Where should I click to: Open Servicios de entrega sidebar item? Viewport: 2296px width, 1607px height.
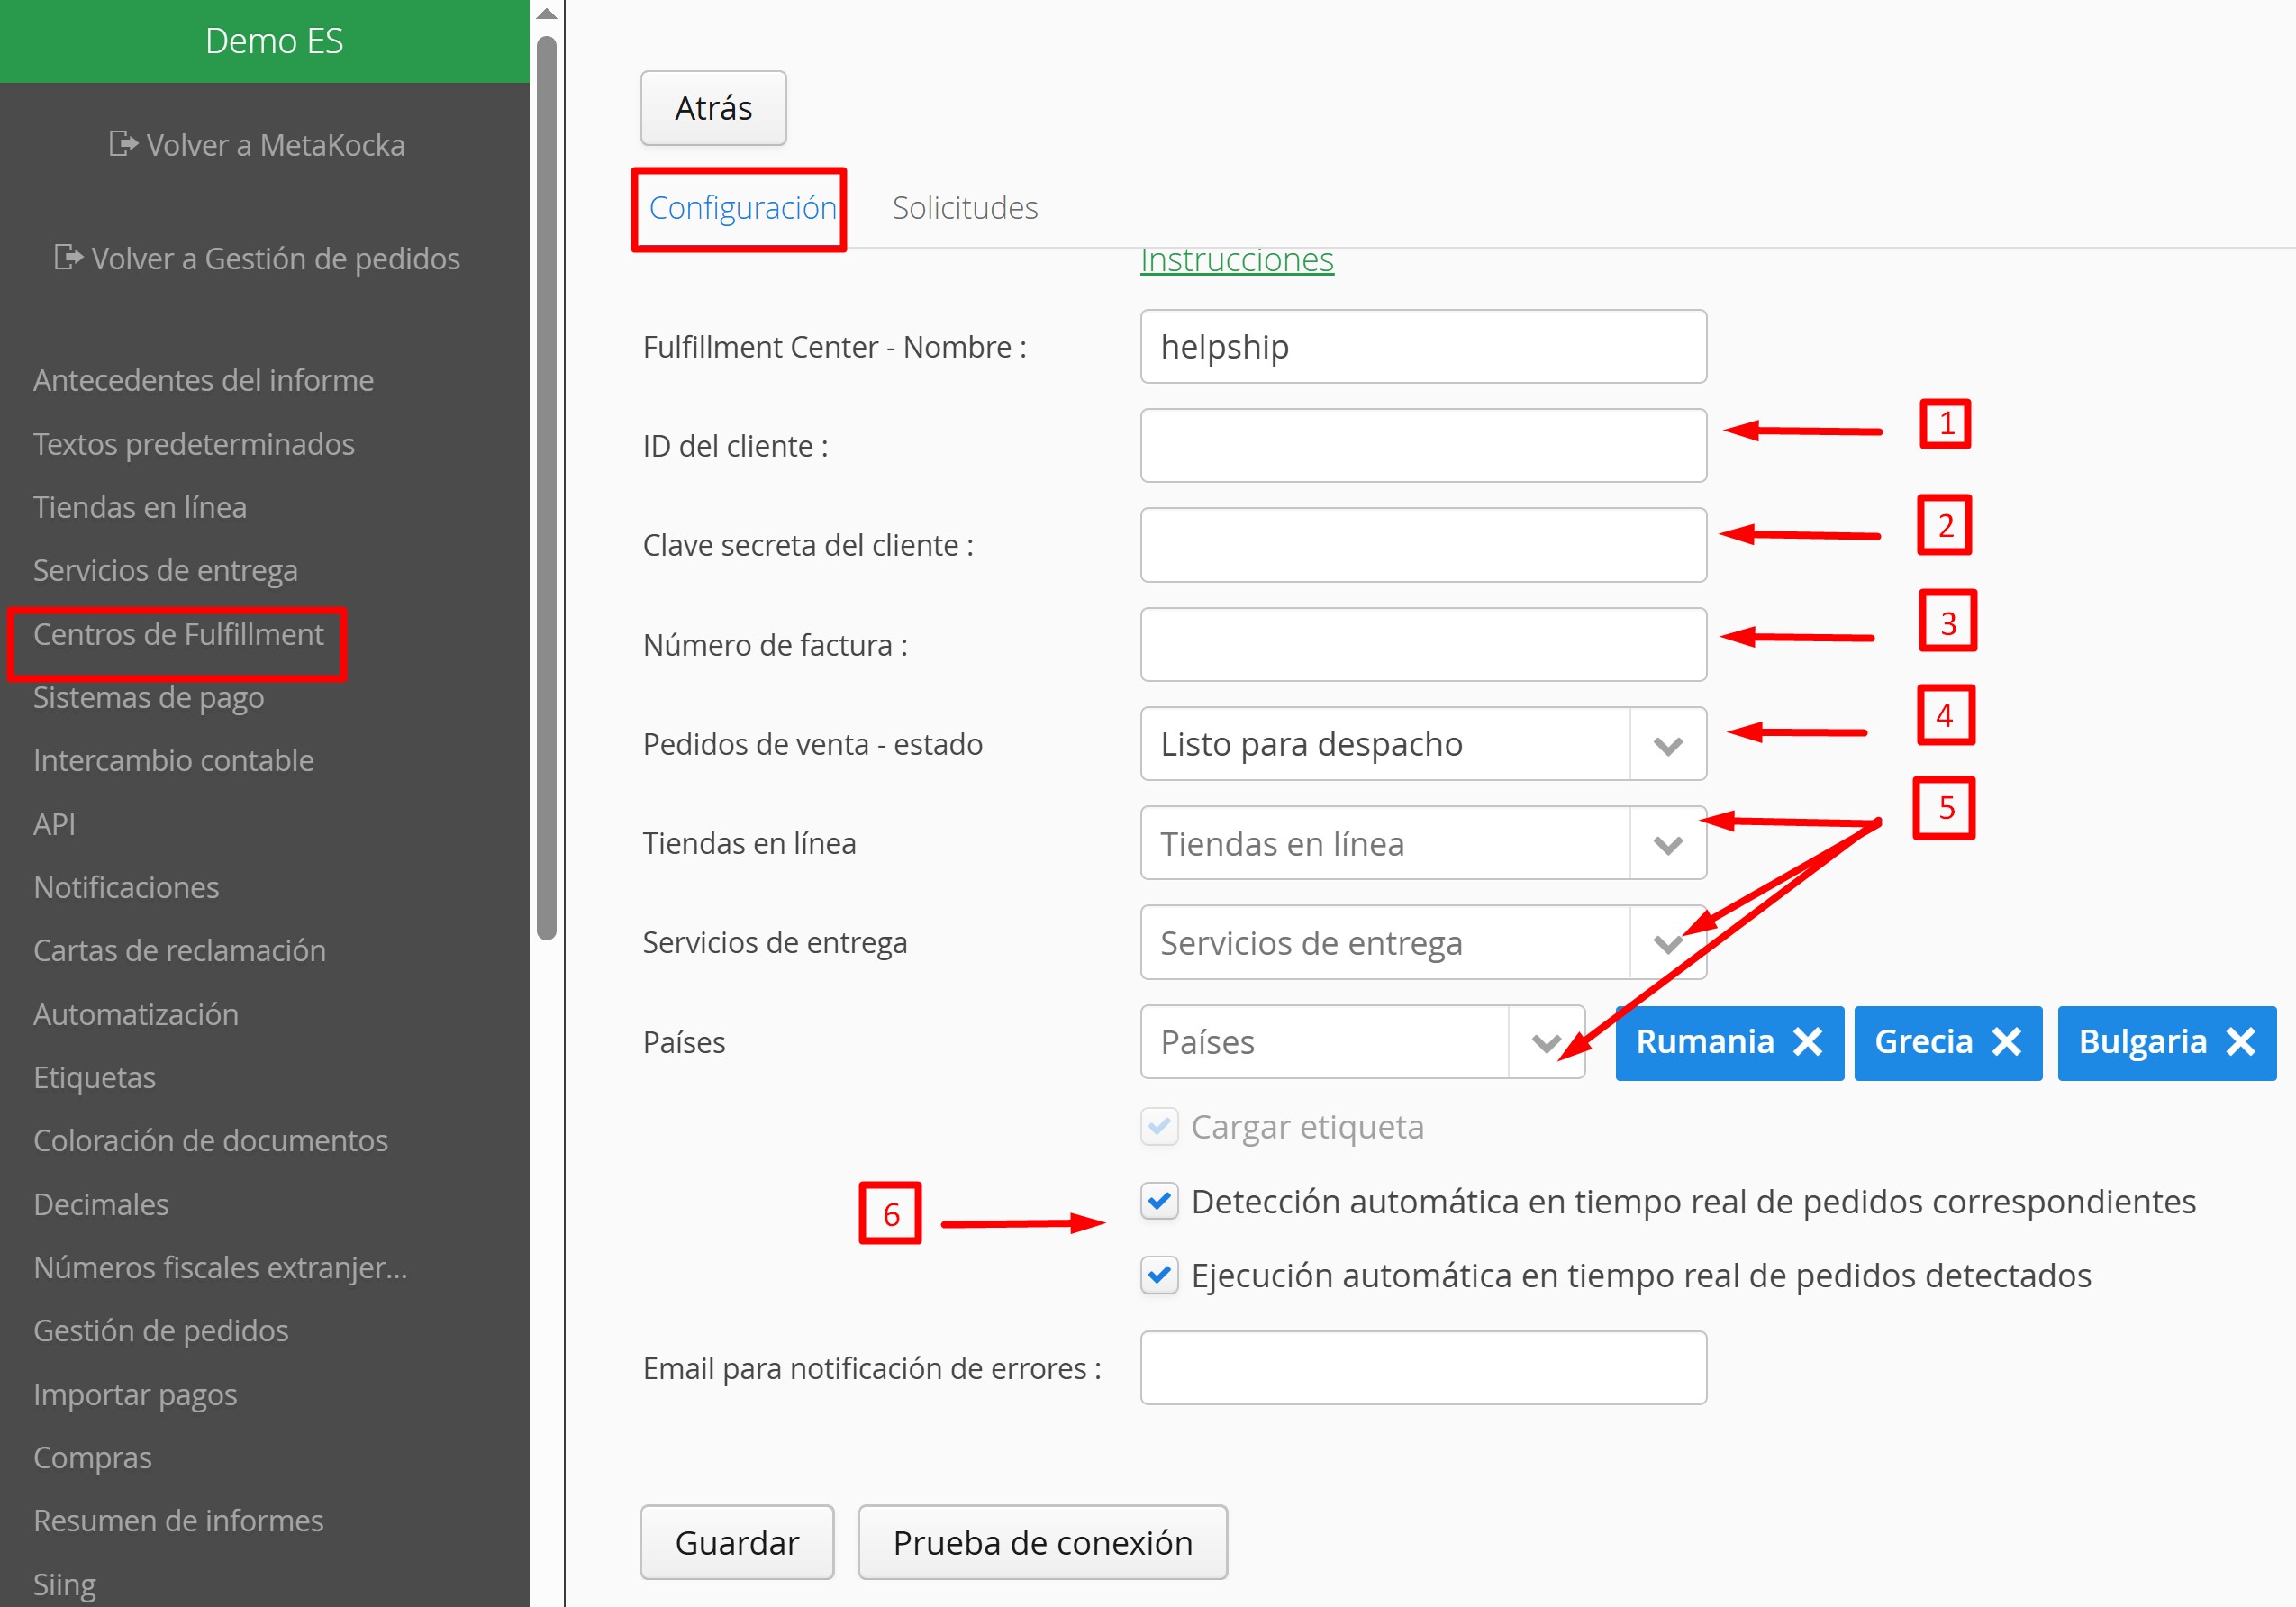coord(166,570)
